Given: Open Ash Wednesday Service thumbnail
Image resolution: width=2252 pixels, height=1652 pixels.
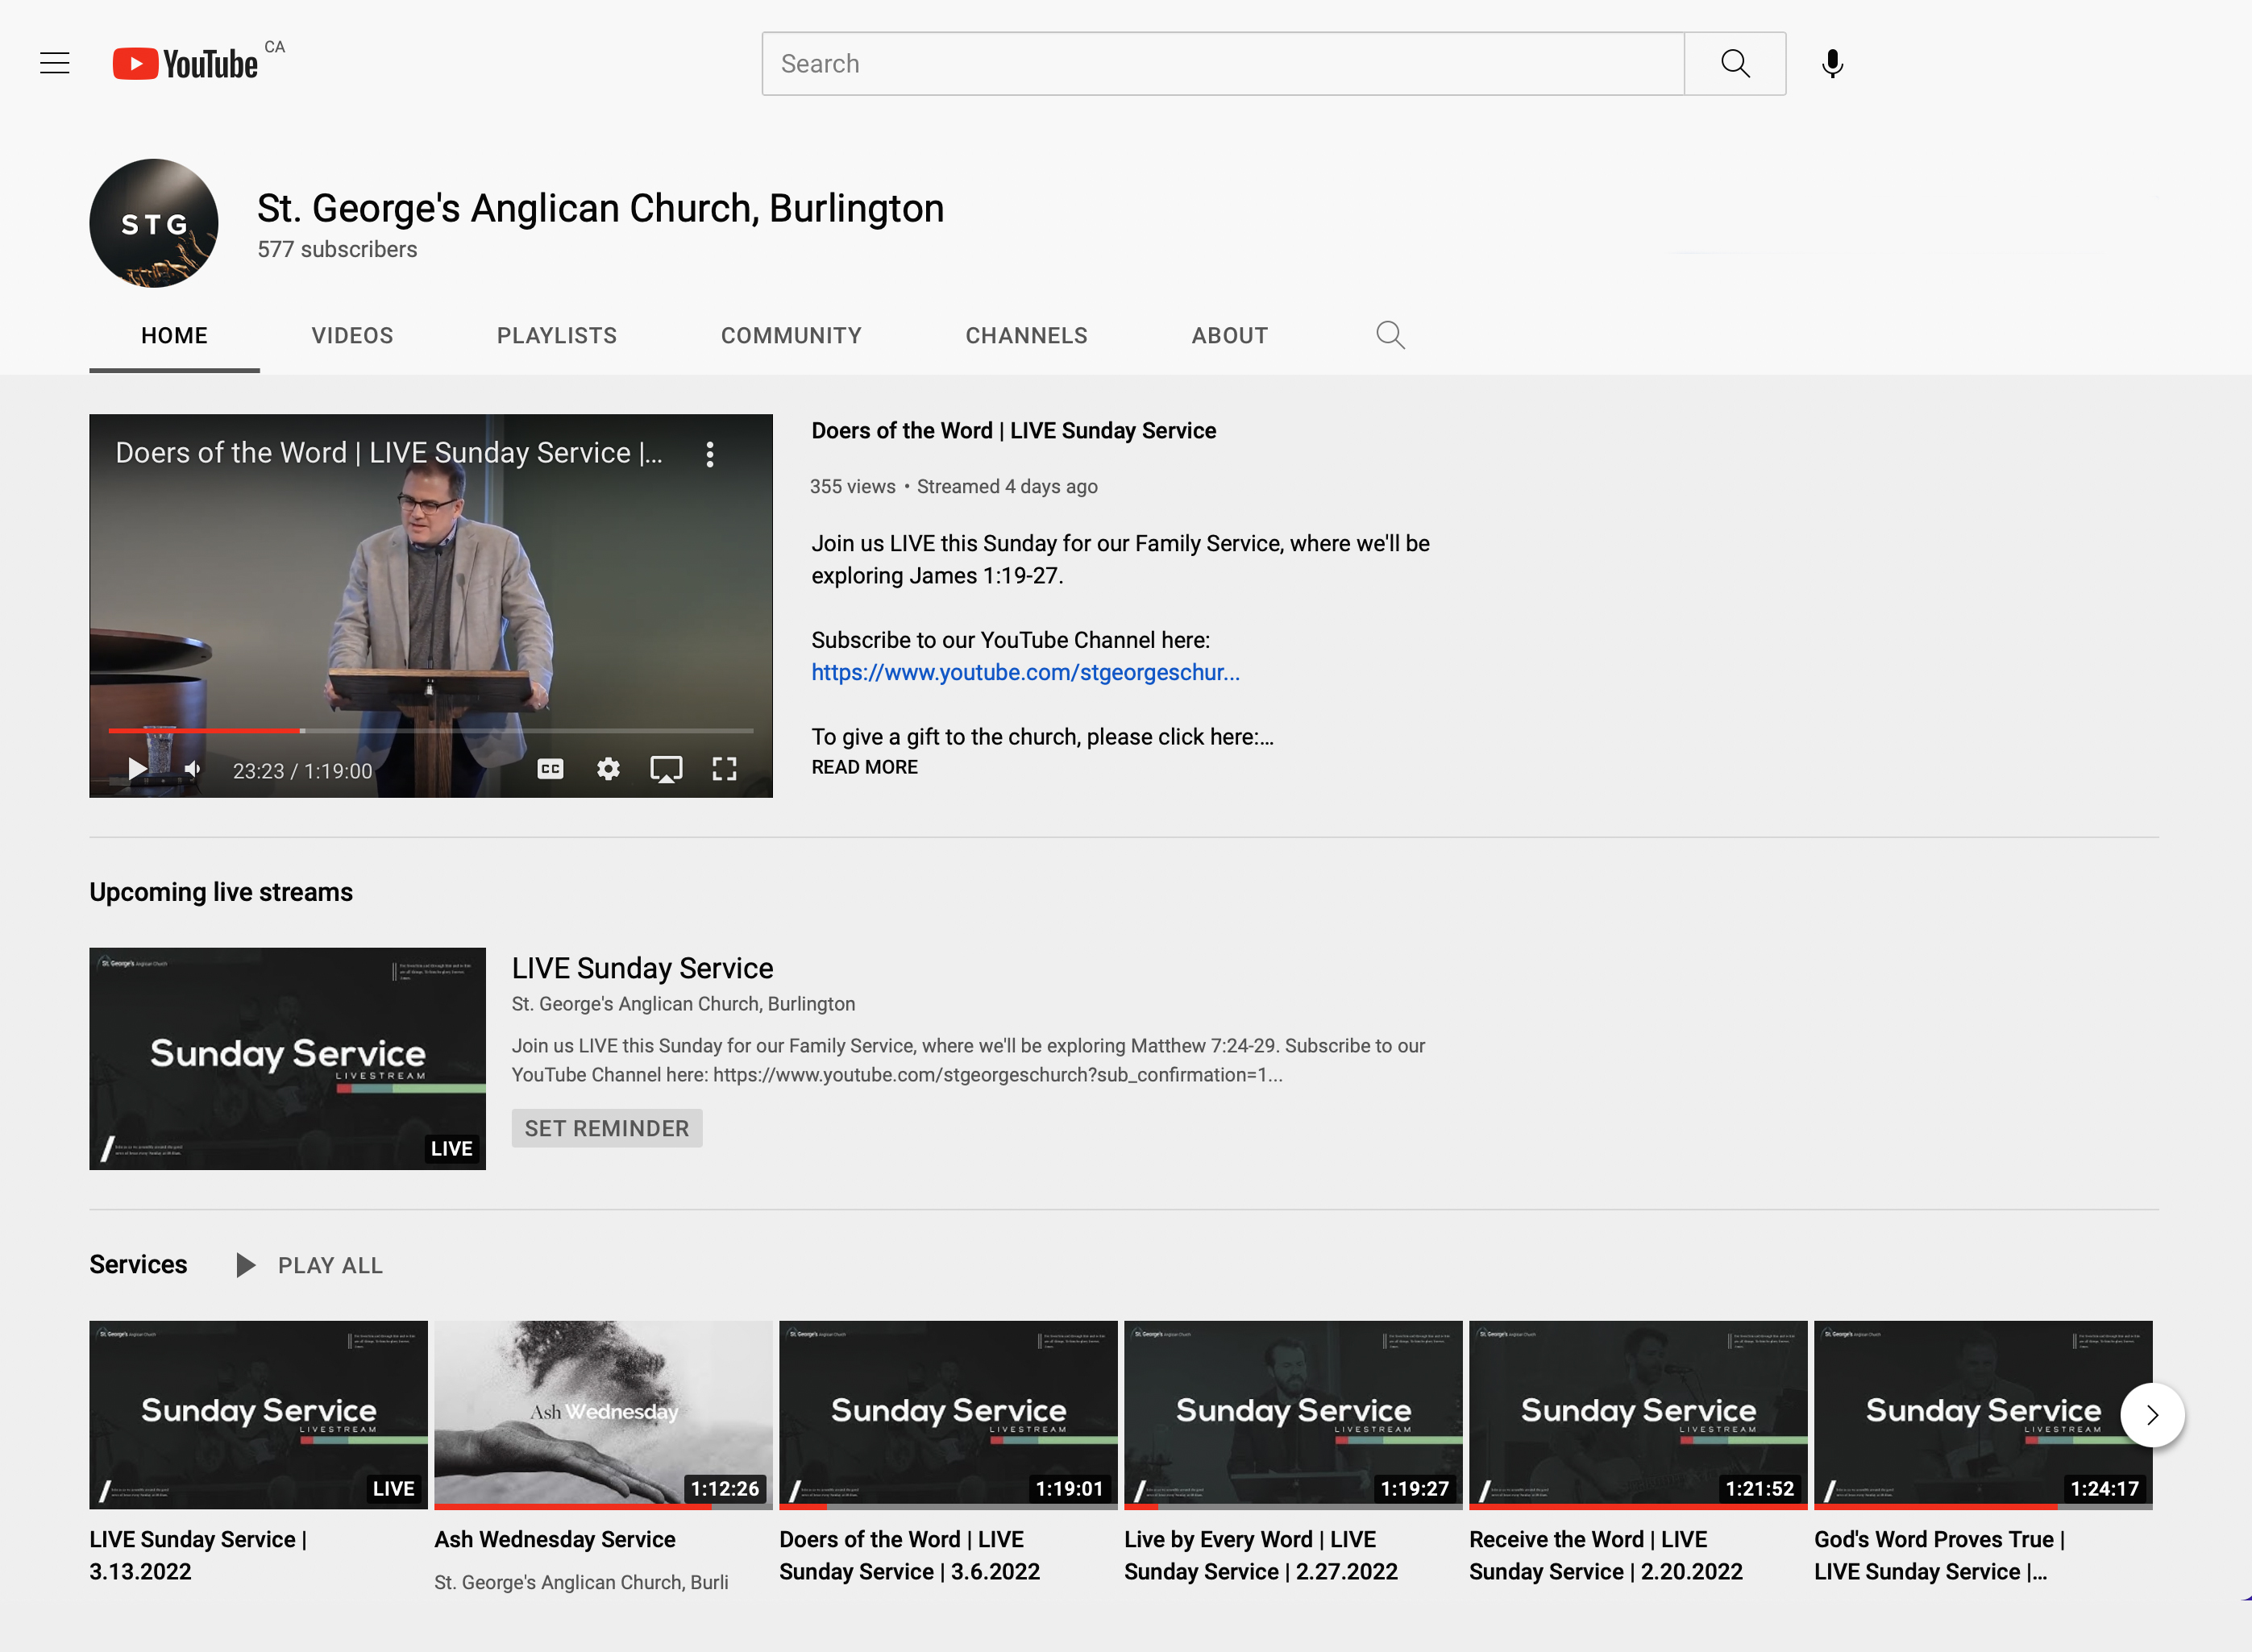Looking at the screenshot, I should tap(603, 1415).
